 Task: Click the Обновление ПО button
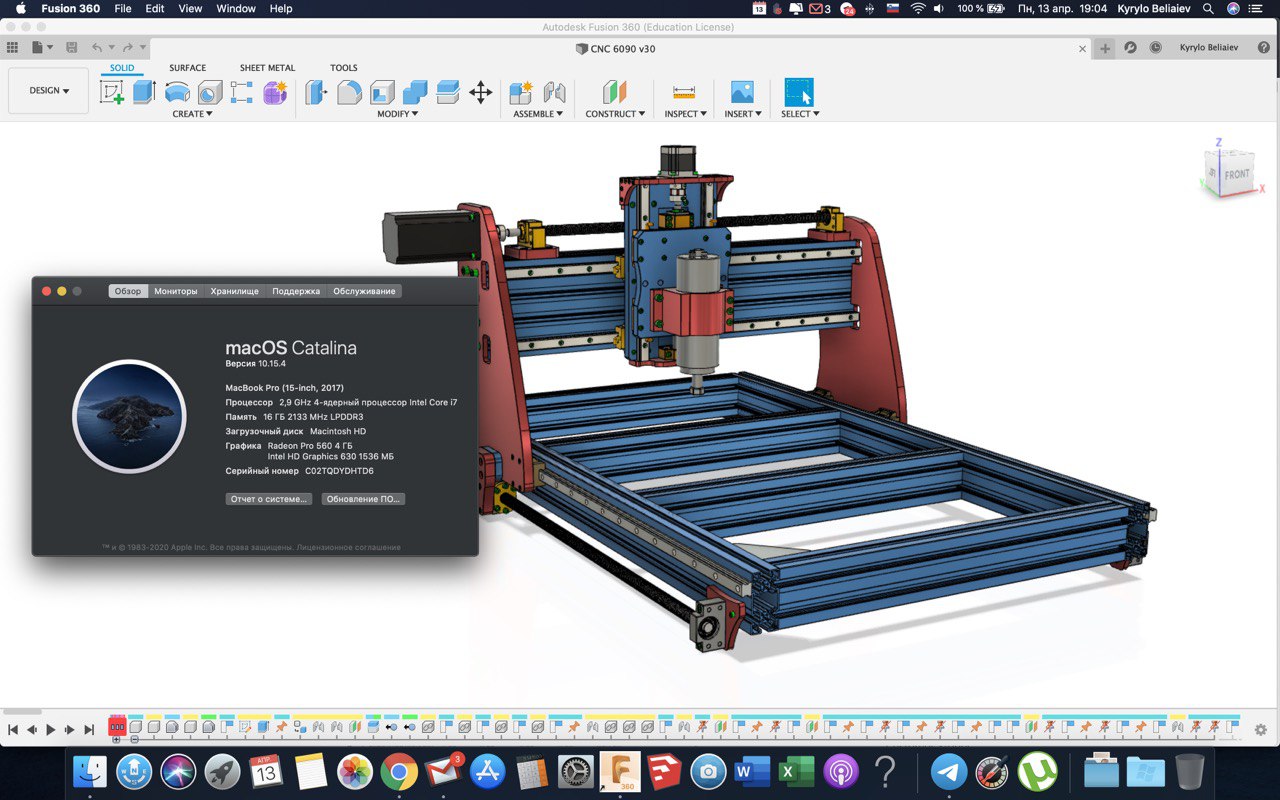pyautogui.click(x=363, y=499)
